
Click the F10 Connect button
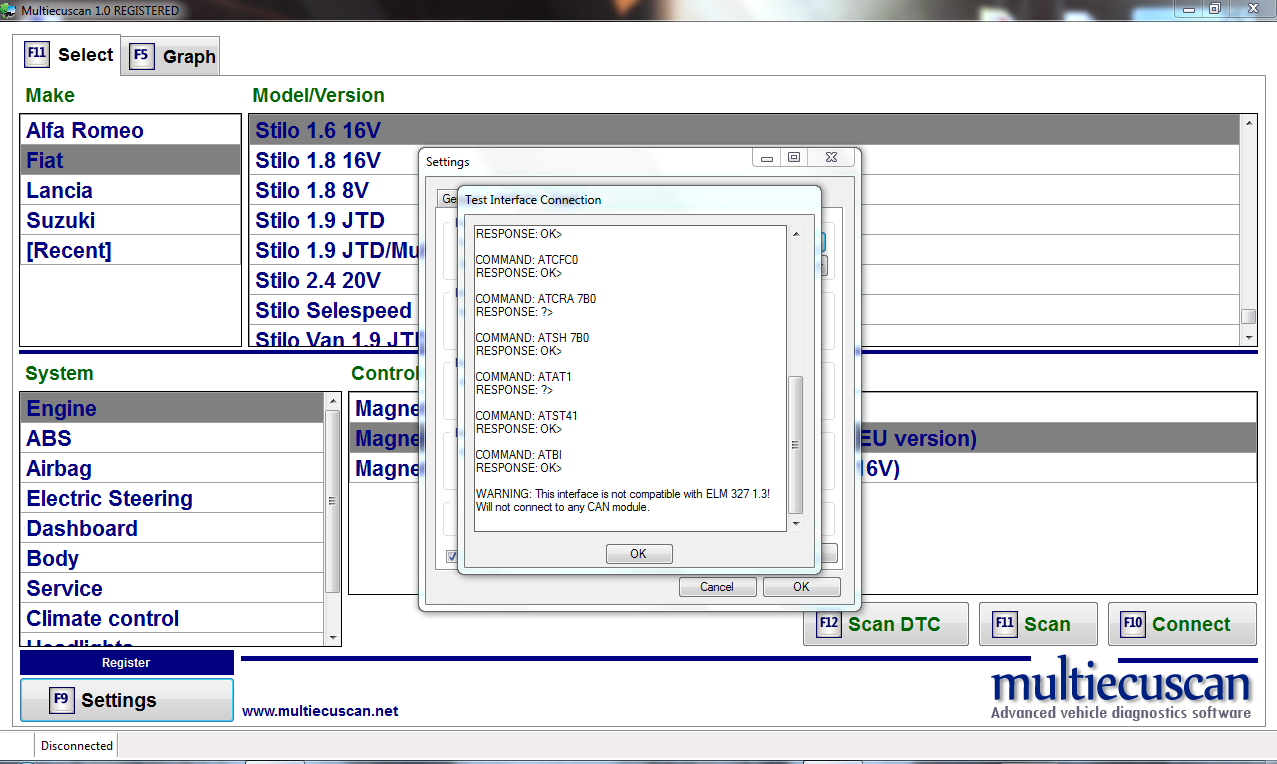pos(1182,624)
